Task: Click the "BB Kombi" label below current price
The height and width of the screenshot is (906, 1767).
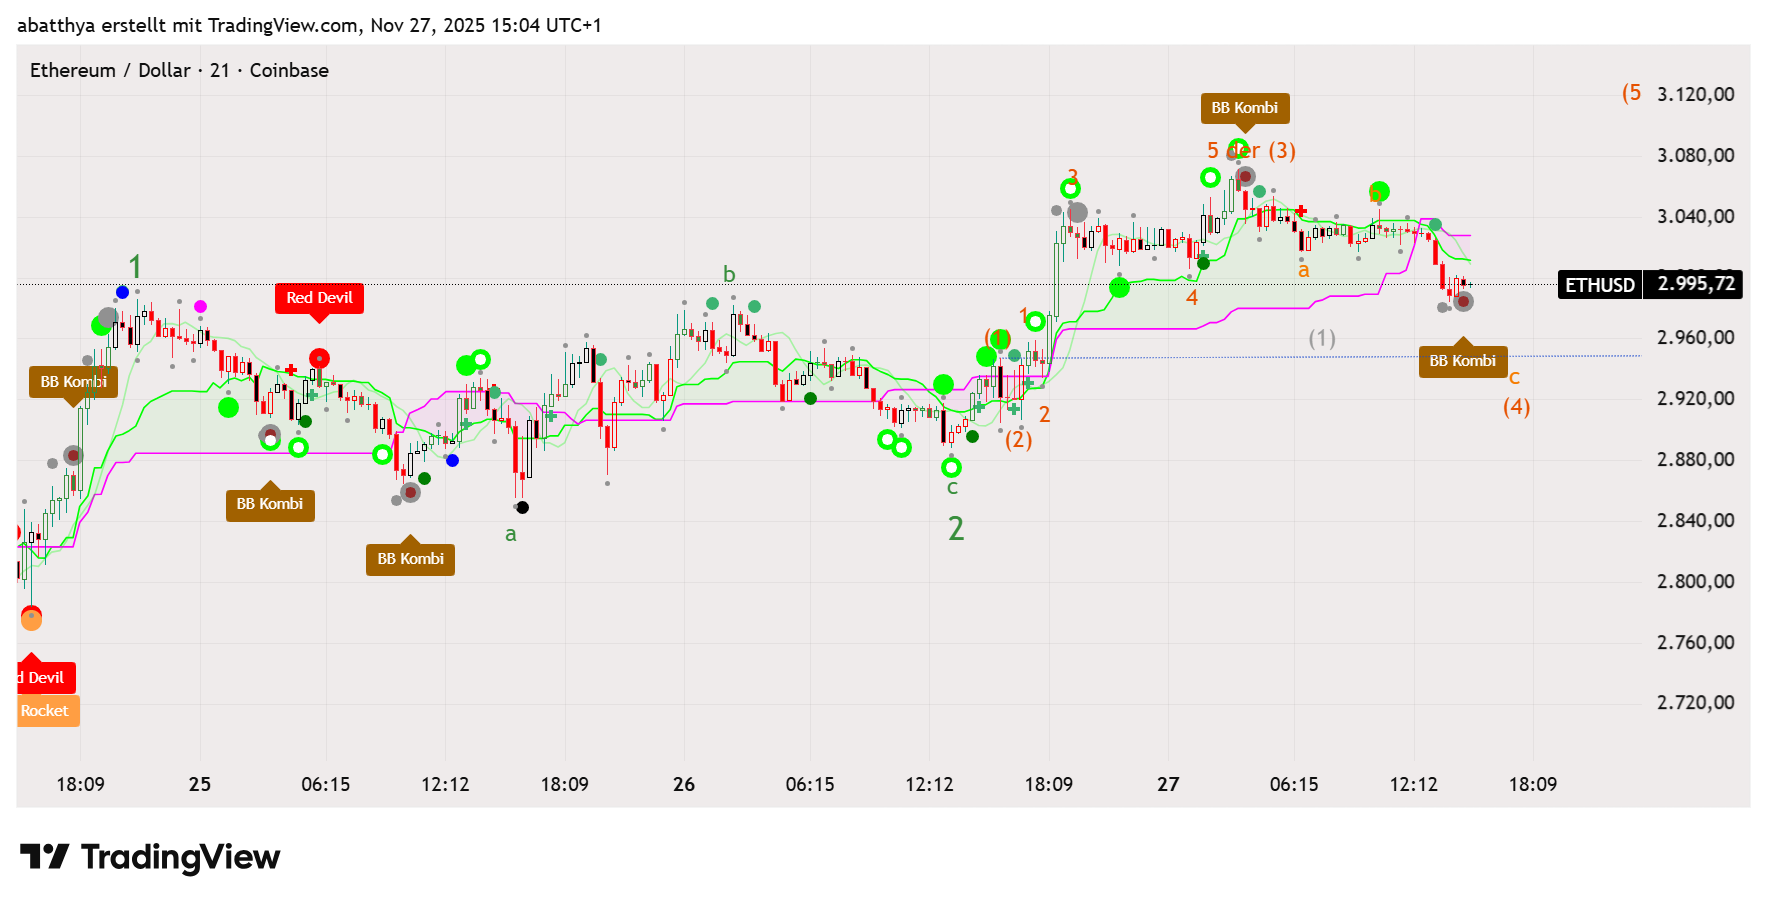Action: 1462,361
